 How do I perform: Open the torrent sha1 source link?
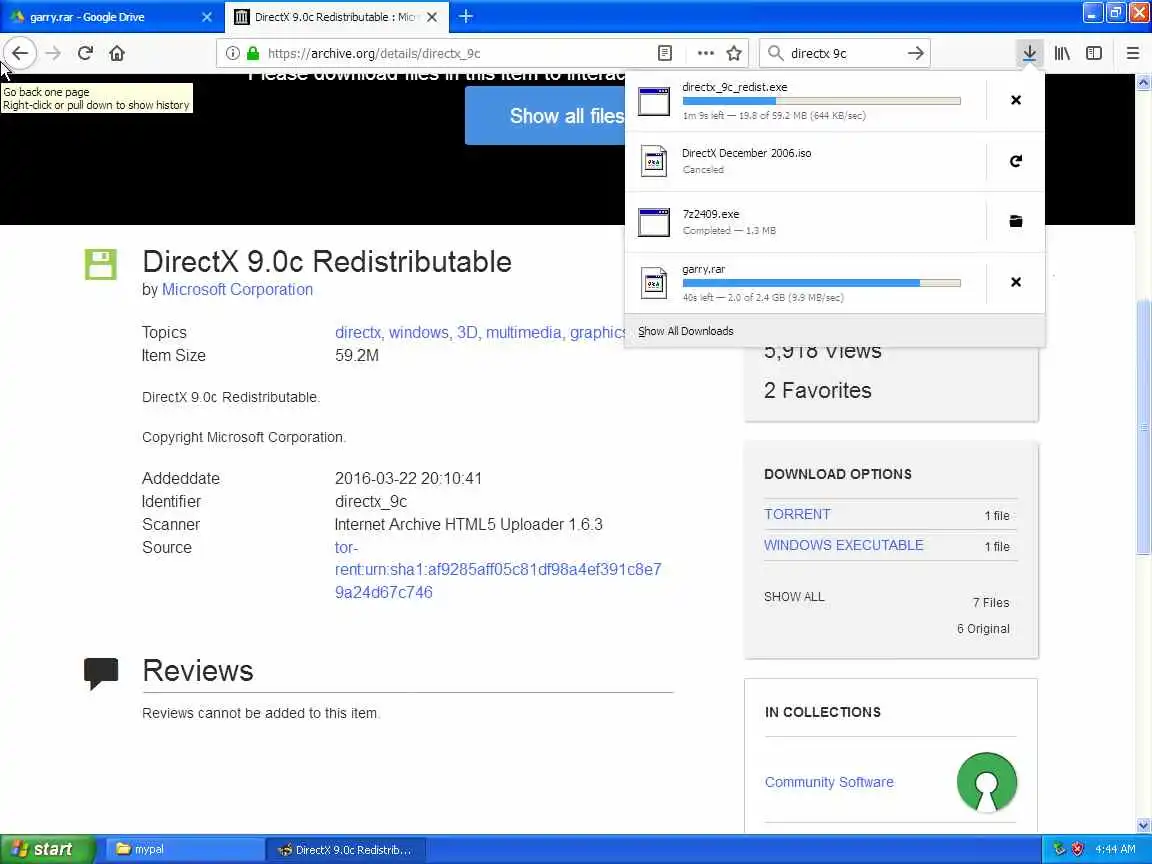[498, 569]
